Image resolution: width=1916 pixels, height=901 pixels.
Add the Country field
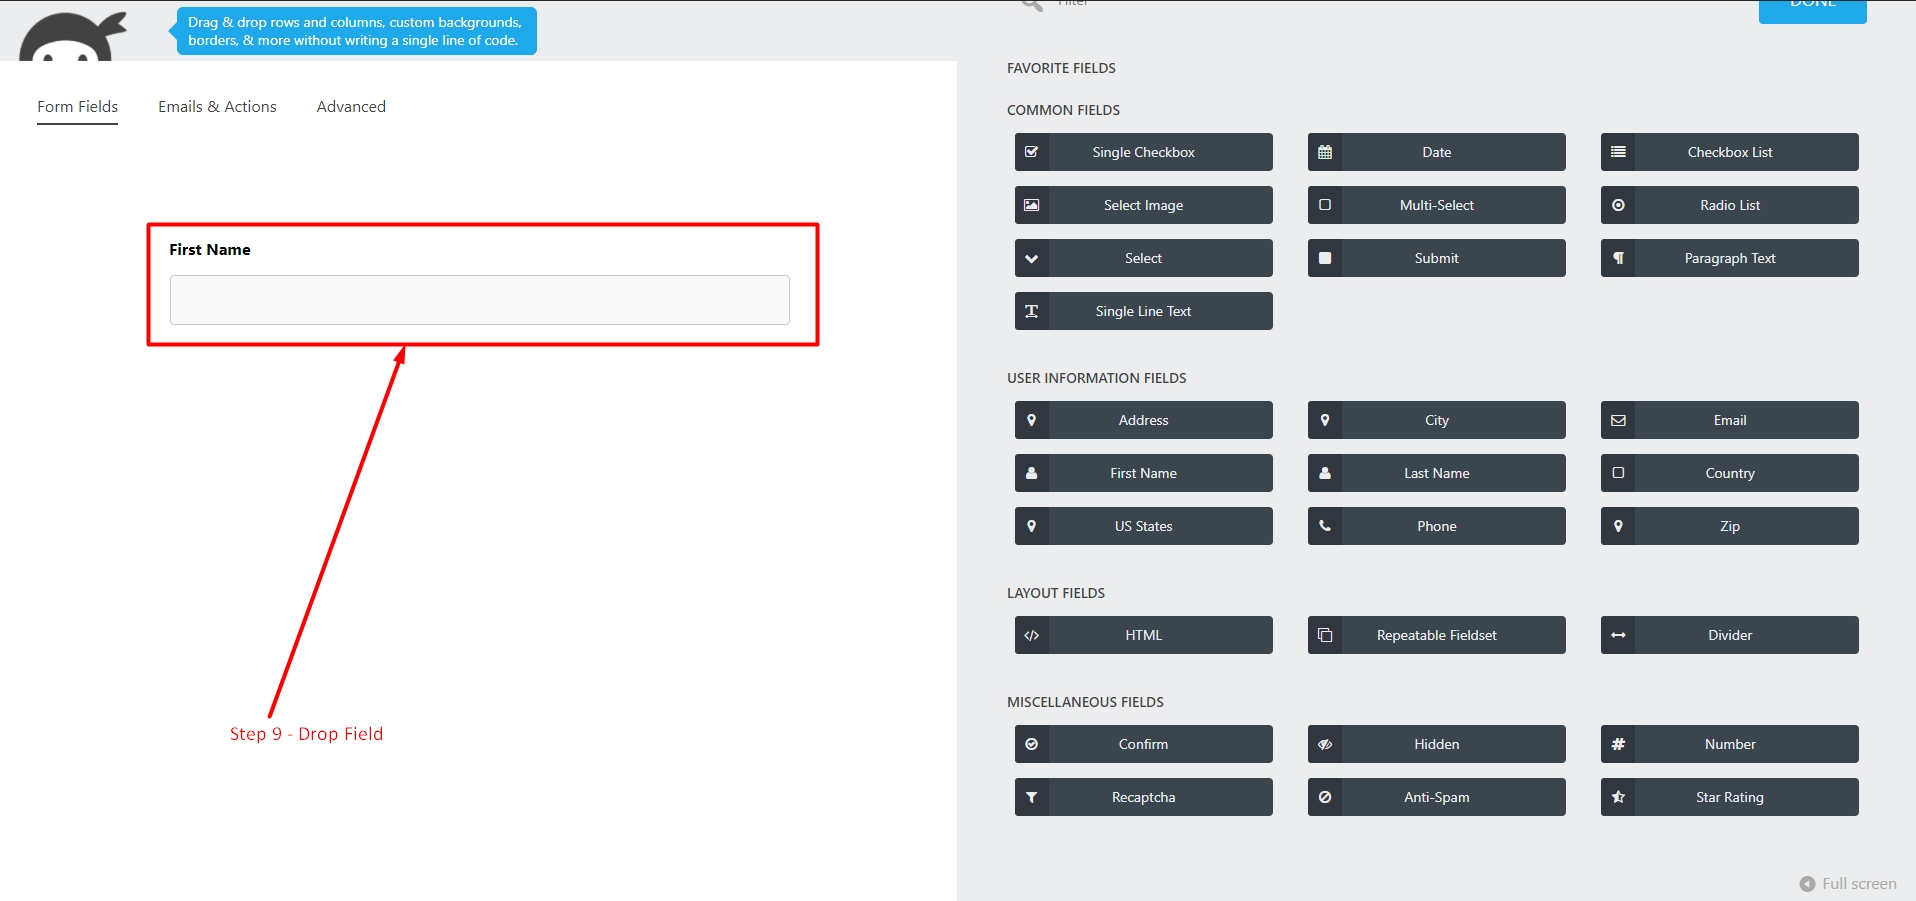[x=1729, y=473]
